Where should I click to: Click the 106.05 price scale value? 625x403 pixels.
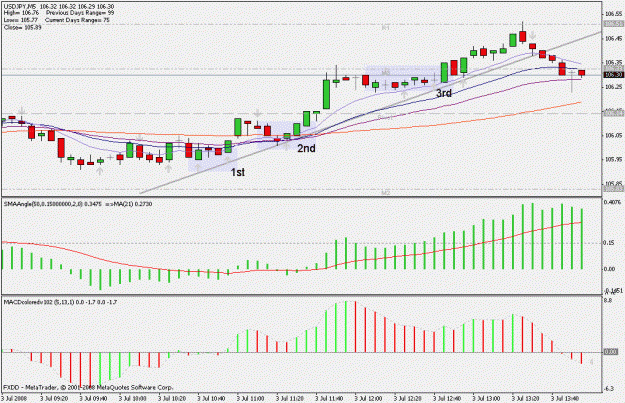click(613, 136)
